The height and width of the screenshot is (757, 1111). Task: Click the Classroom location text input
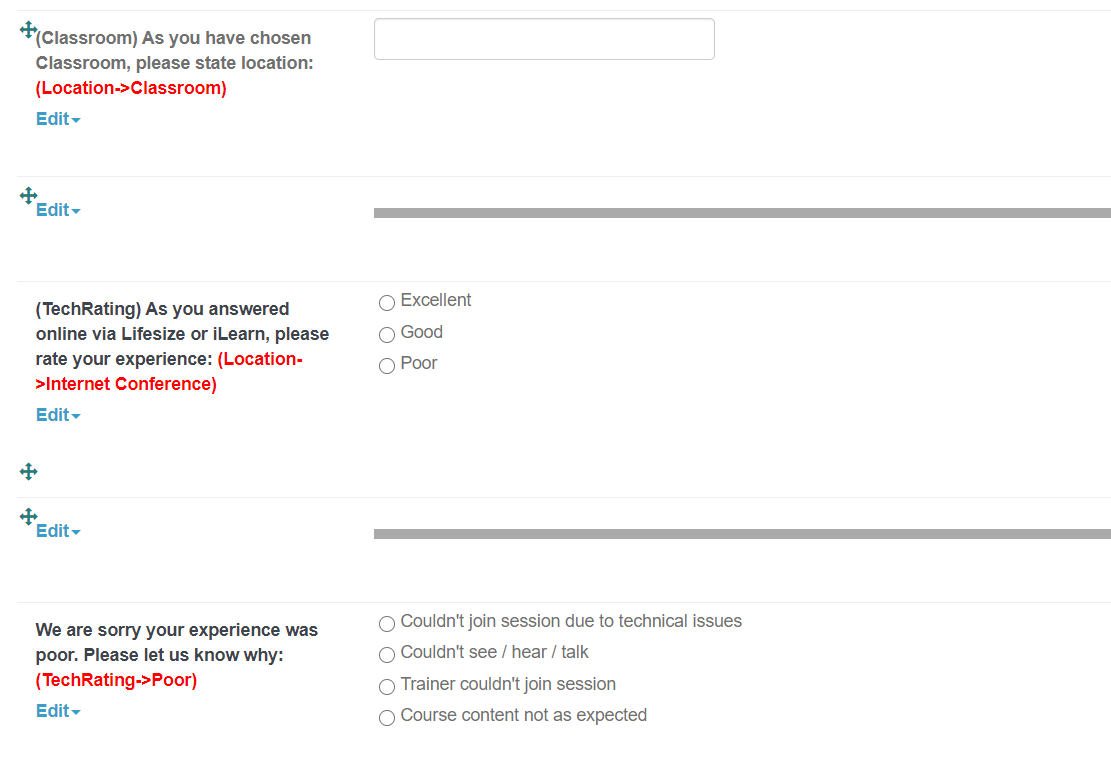[x=544, y=39]
